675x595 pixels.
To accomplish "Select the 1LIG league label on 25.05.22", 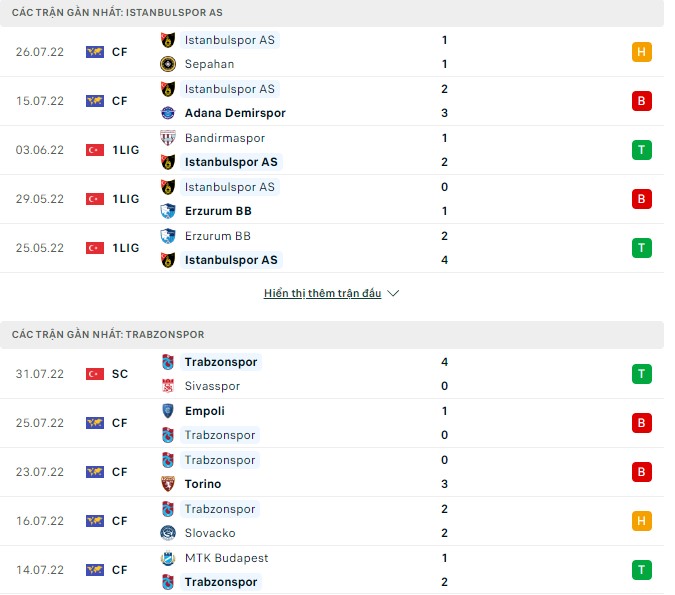I will click(126, 248).
